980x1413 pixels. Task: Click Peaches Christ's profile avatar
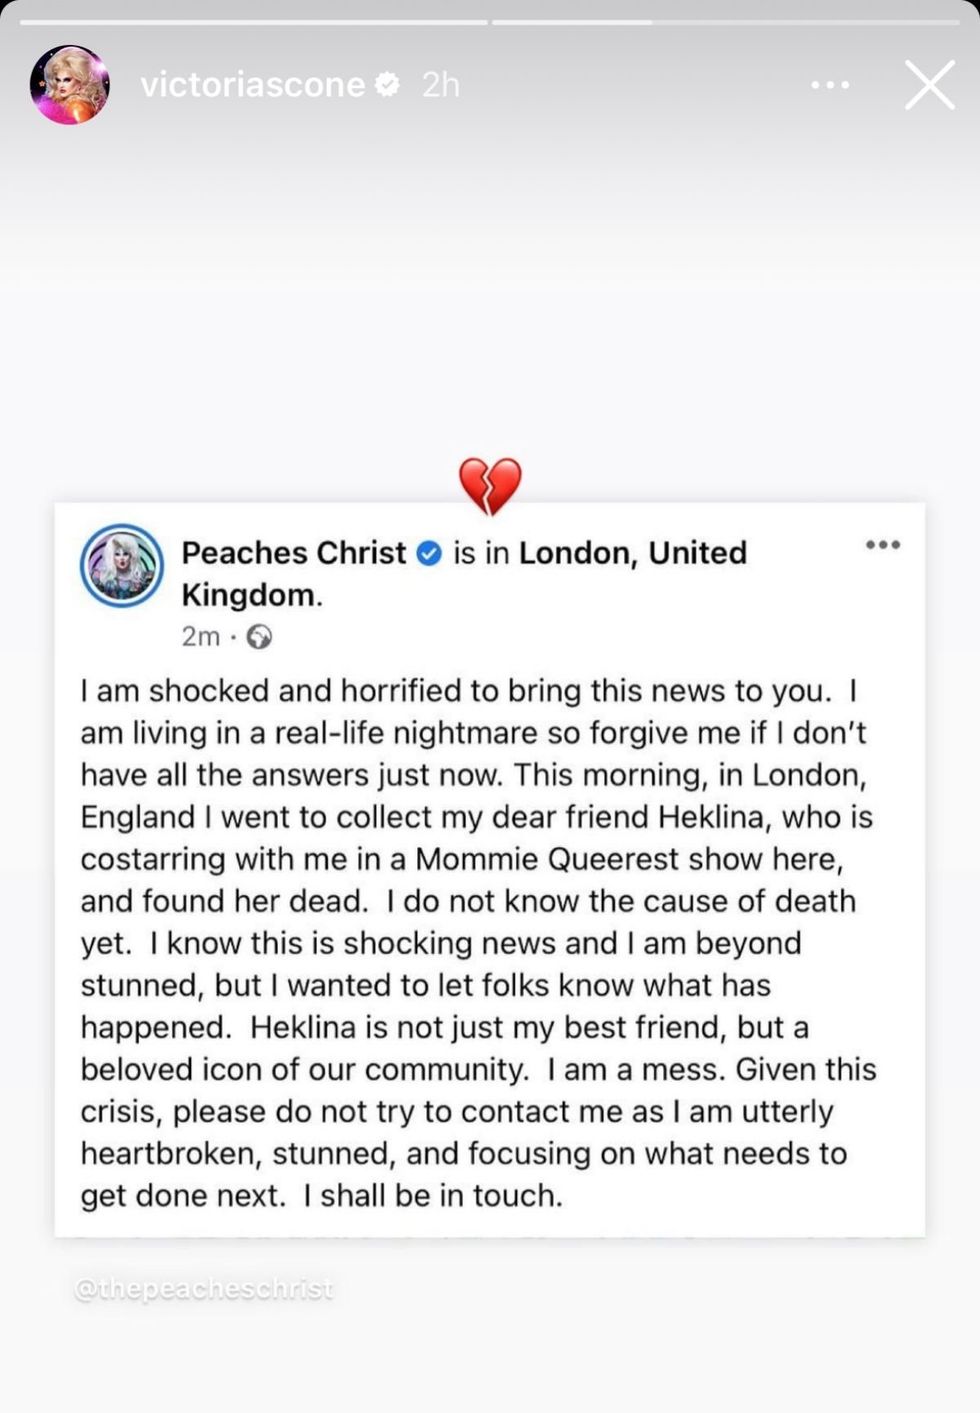[x=122, y=566]
